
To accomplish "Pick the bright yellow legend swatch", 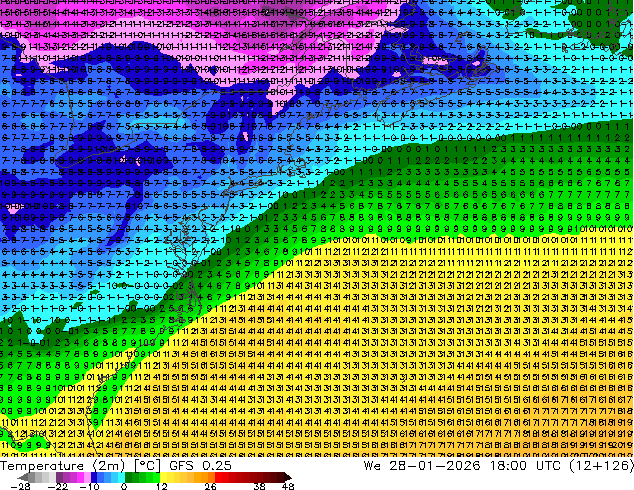I will coord(163,477).
